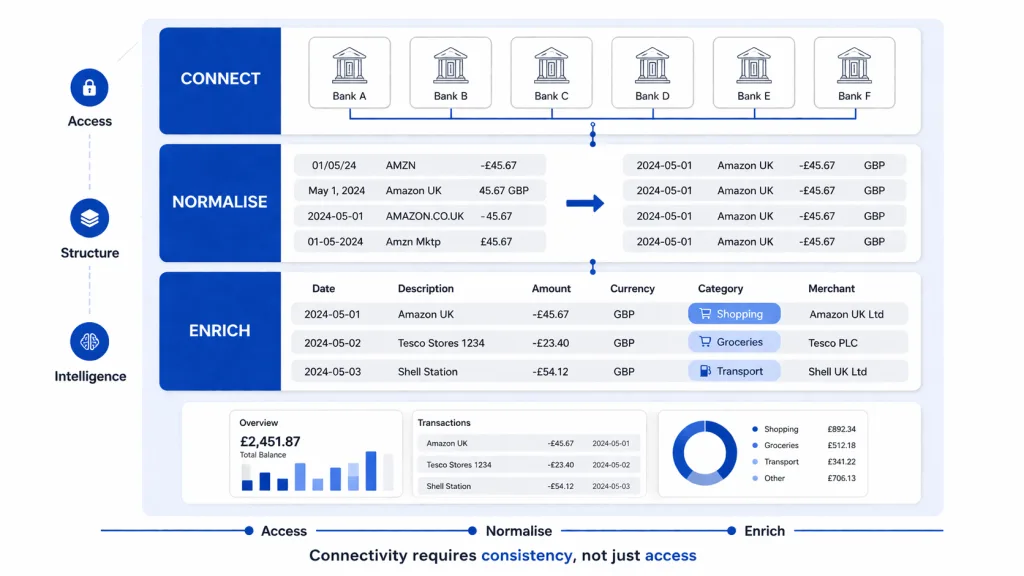This screenshot has width=1024, height=576.
Task: Toggle the Shopping category pill
Action: click(x=734, y=313)
